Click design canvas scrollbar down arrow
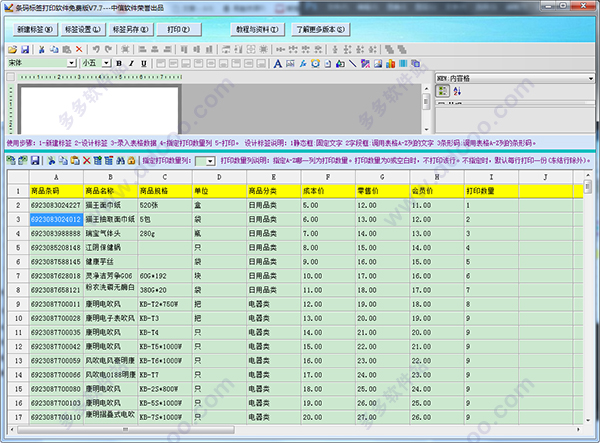The image size is (600, 443). click(x=426, y=130)
